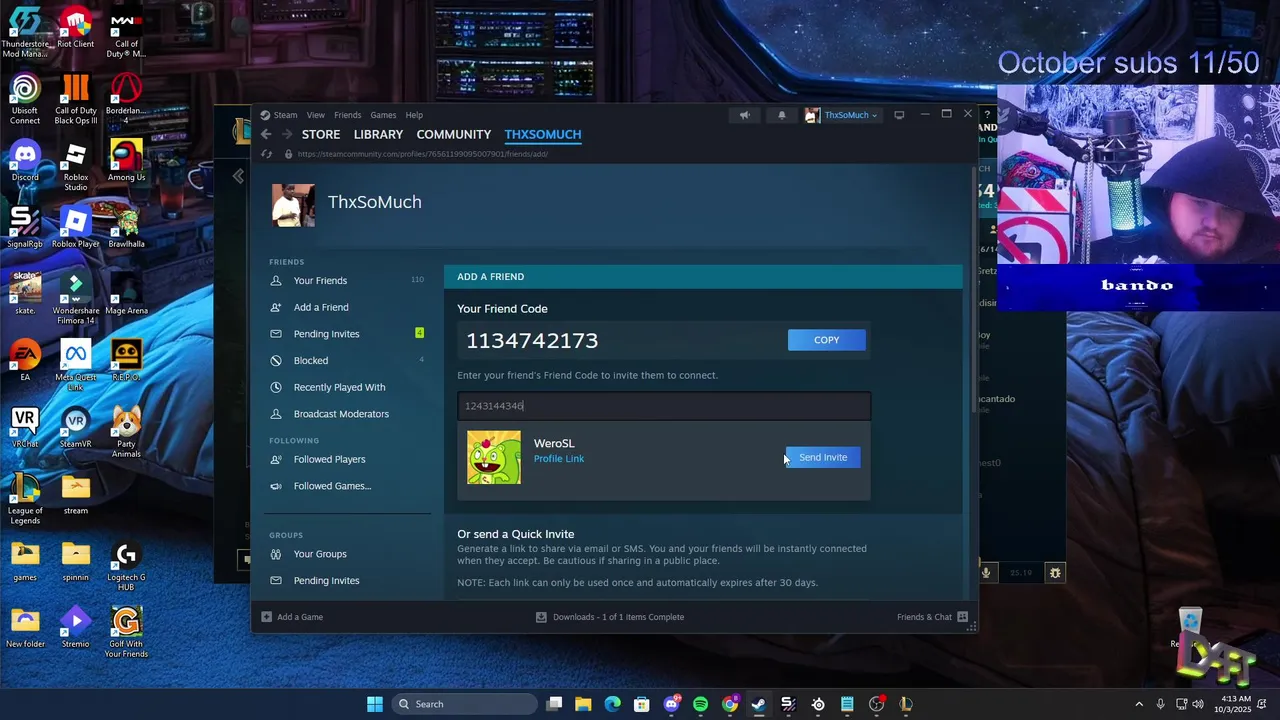Click the taskbar Search box

pos(464,704)
